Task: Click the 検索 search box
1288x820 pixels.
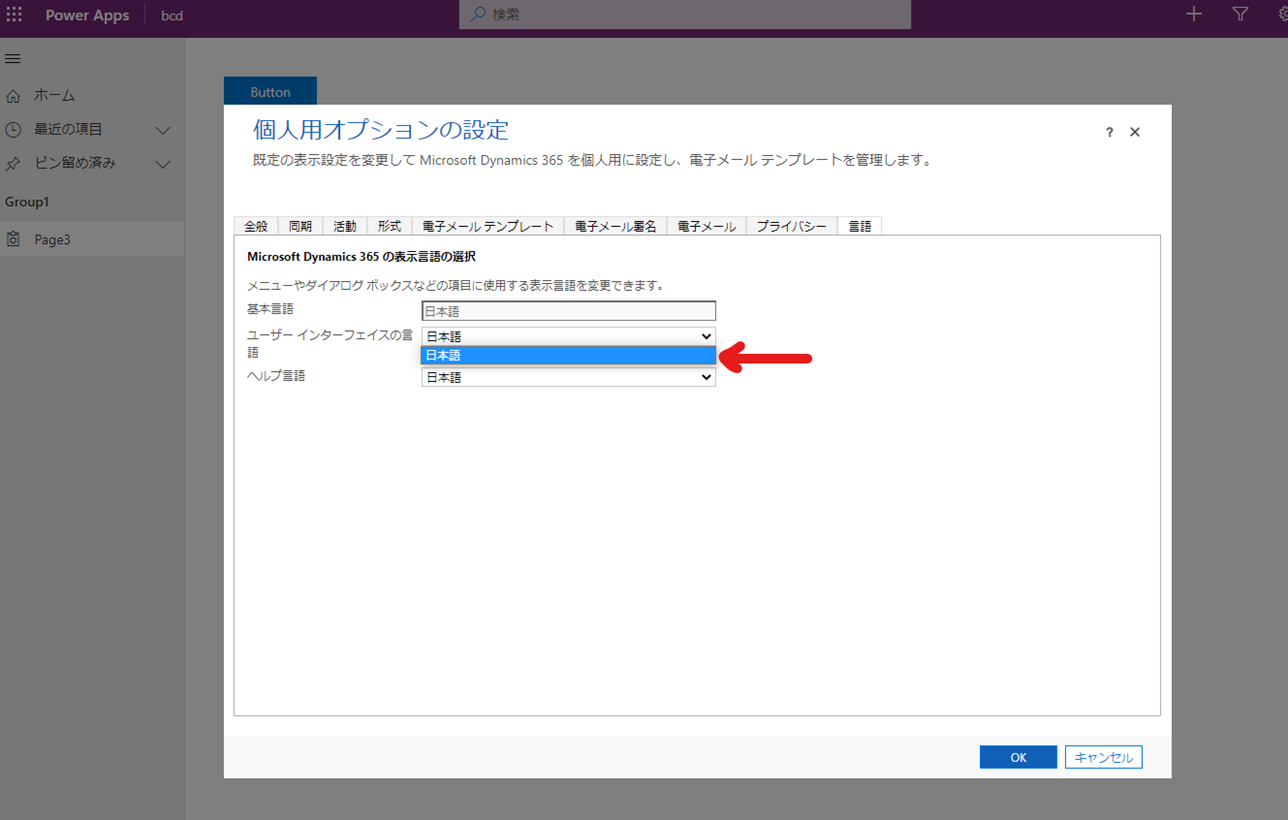Action: [x=685, y=14]
